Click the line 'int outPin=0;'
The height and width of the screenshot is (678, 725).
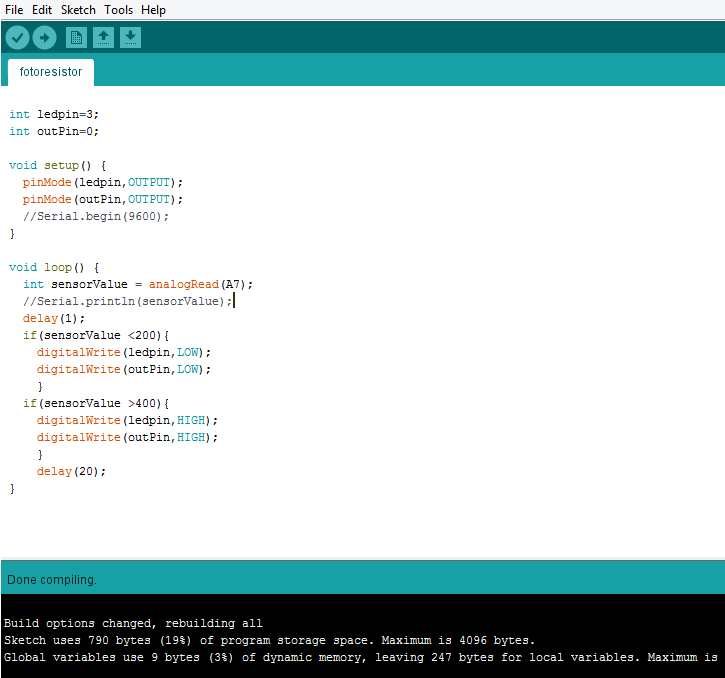click(54, 131)
